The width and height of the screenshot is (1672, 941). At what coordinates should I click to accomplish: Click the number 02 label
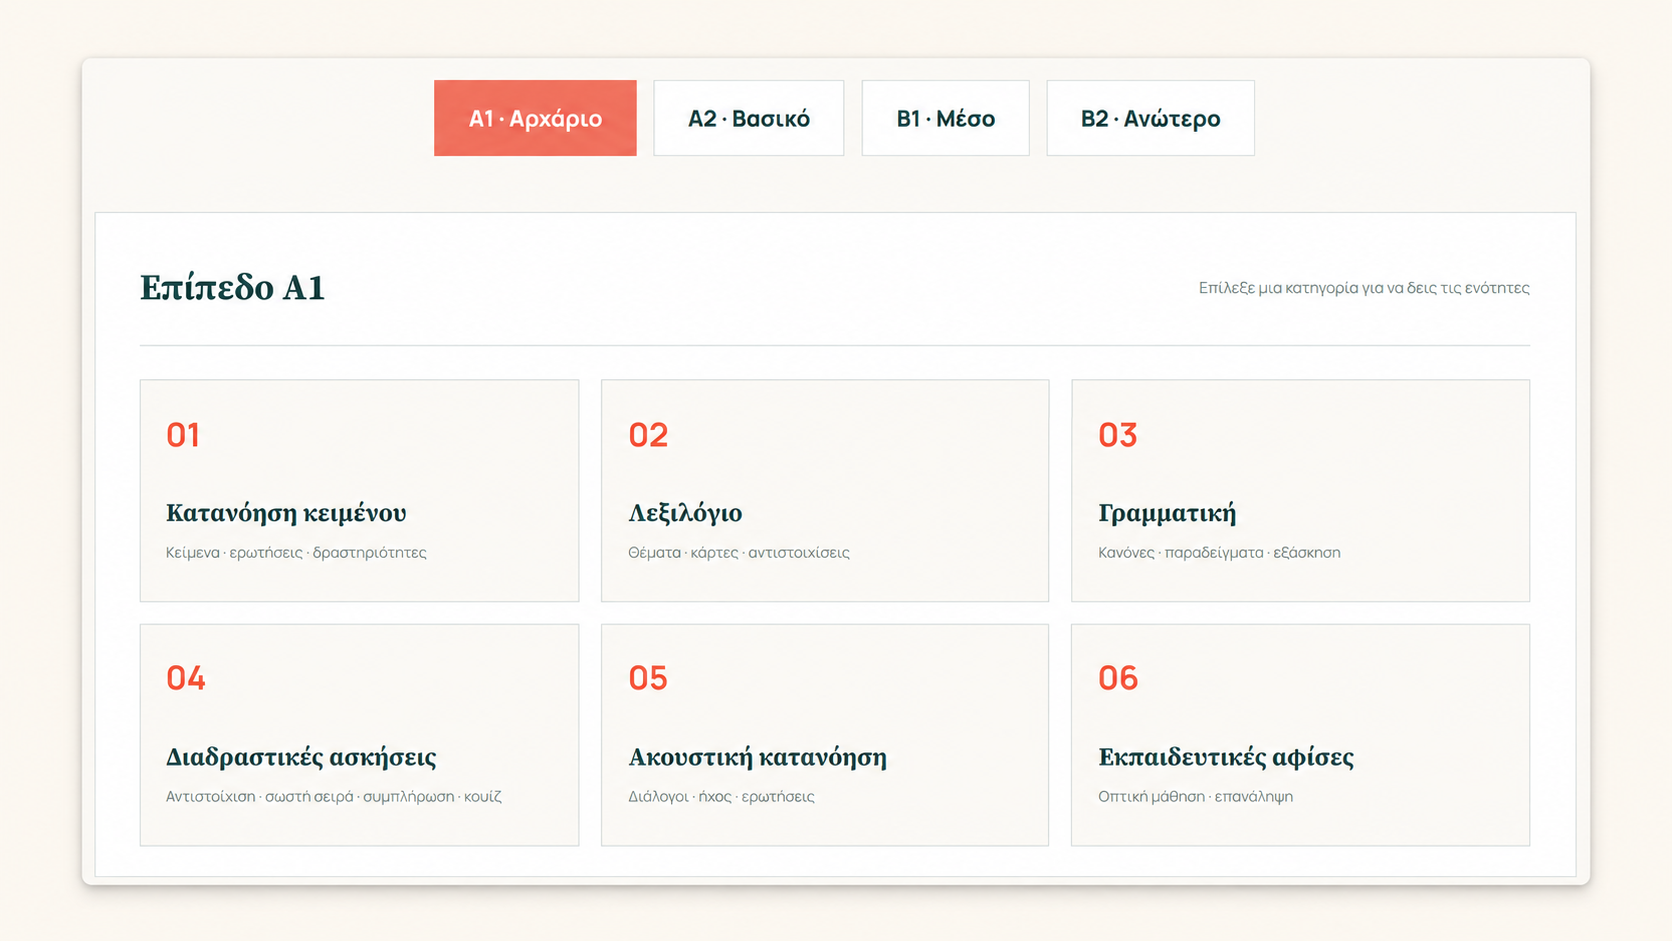click(x=648, y=435)
